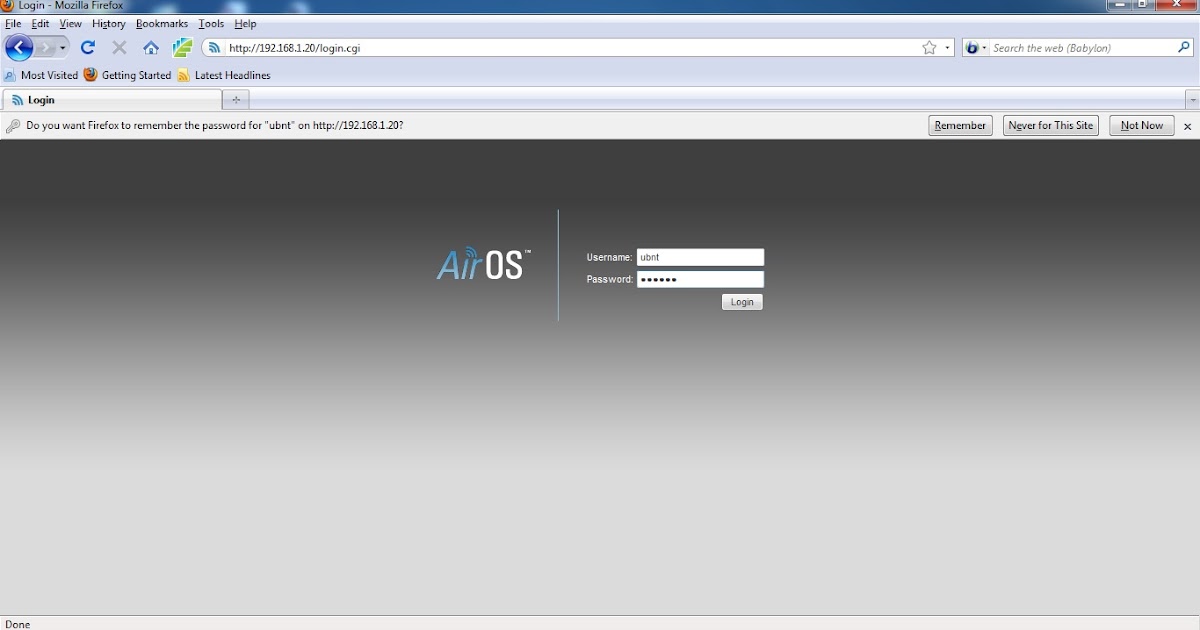The width and height of the screenshot is (1200, 630).
Task: Click the Done status bar text
Action: (18, 624)
